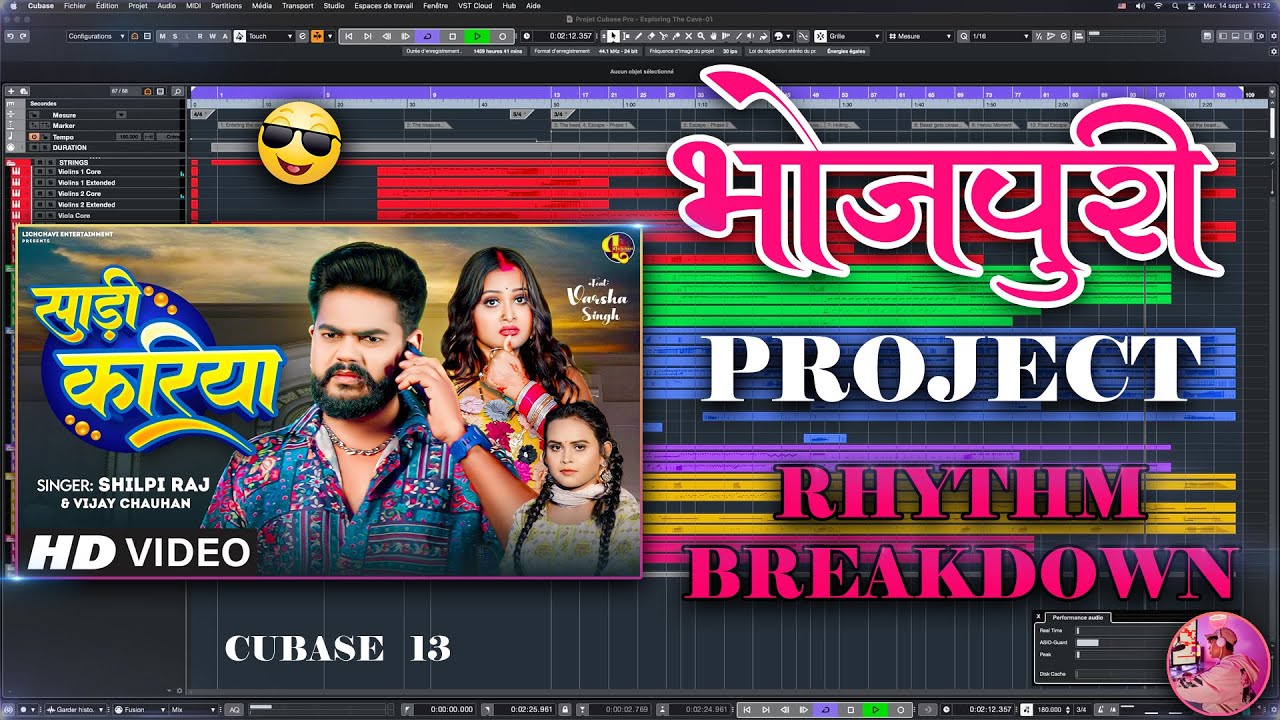This screenshot has height=720, width=1280.
Task: Activate the Tempo track orange button
Action: tap(34, 137)
